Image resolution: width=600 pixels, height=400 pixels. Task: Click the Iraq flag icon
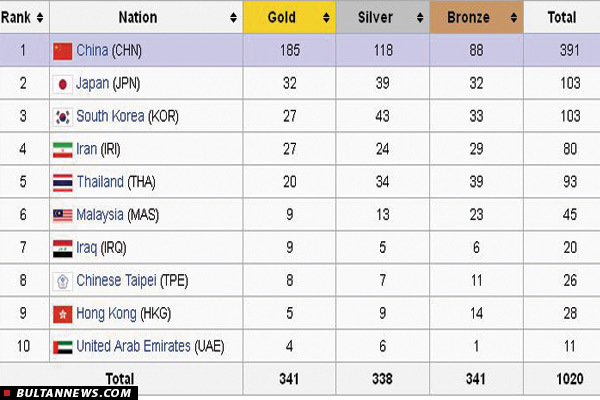click(x=63, y=248)
